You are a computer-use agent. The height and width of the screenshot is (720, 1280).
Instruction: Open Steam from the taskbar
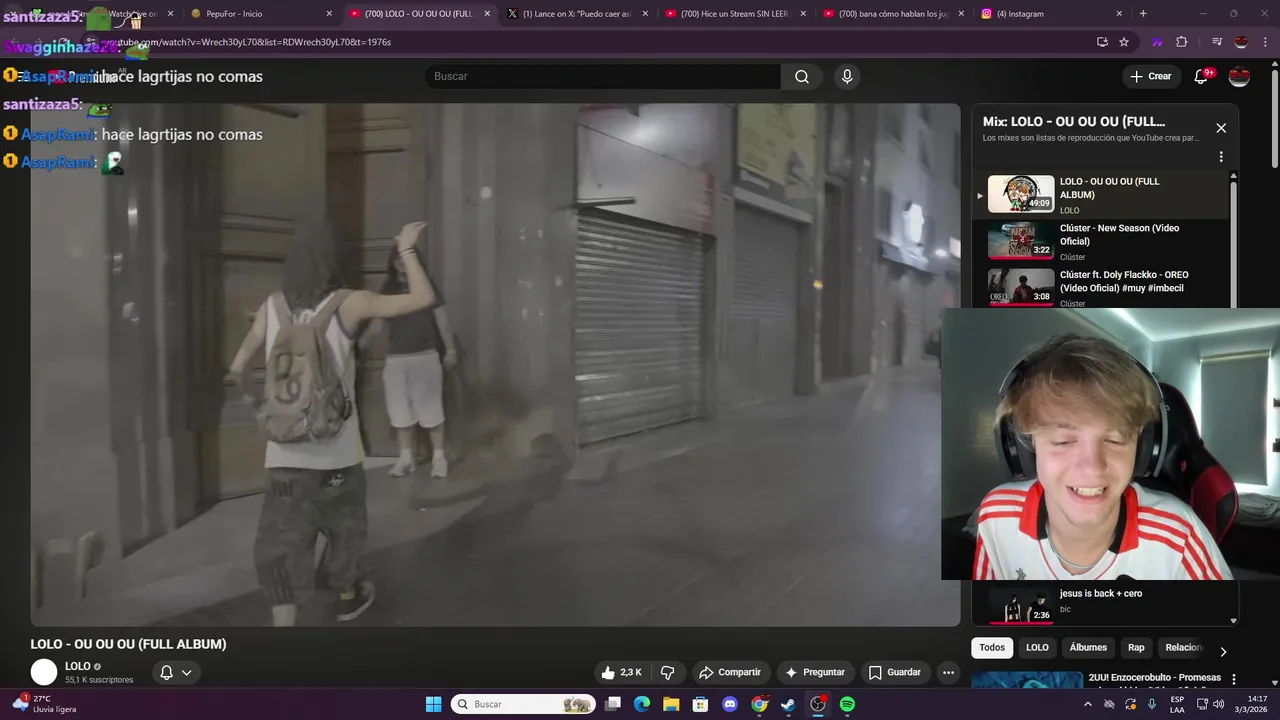[x=788, y=704]
